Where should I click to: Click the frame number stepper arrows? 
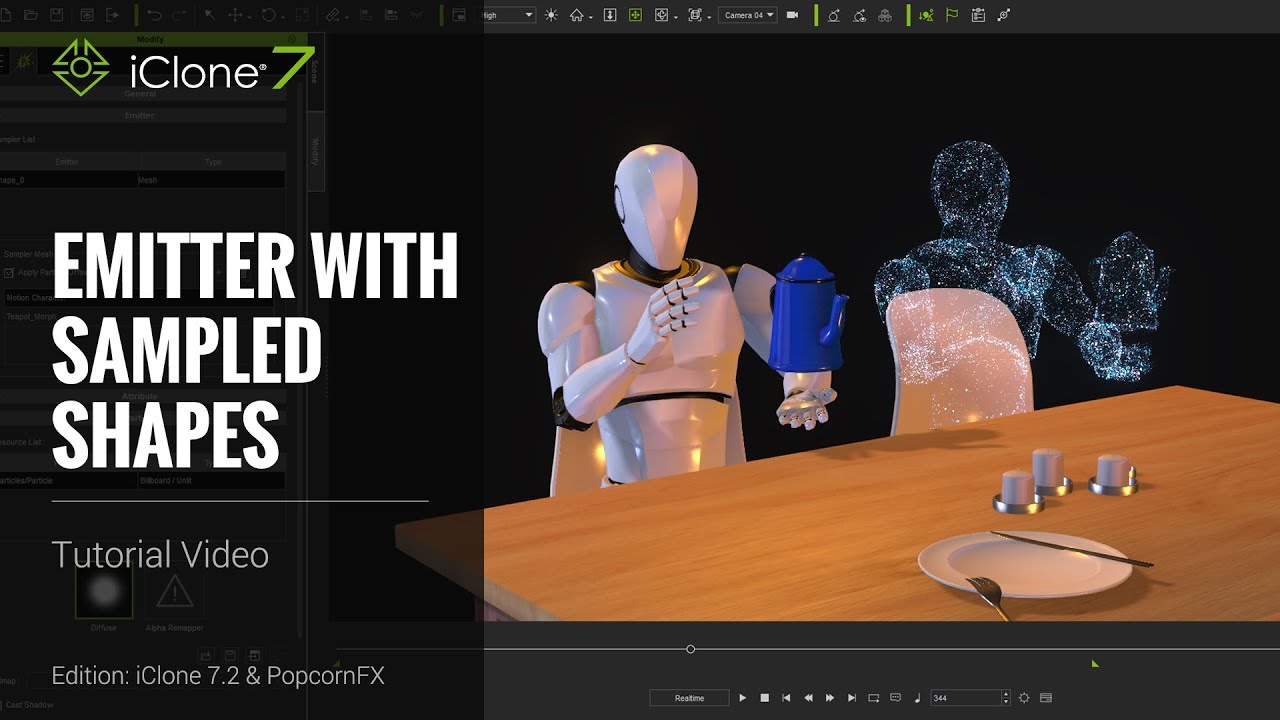point(1006,698)
